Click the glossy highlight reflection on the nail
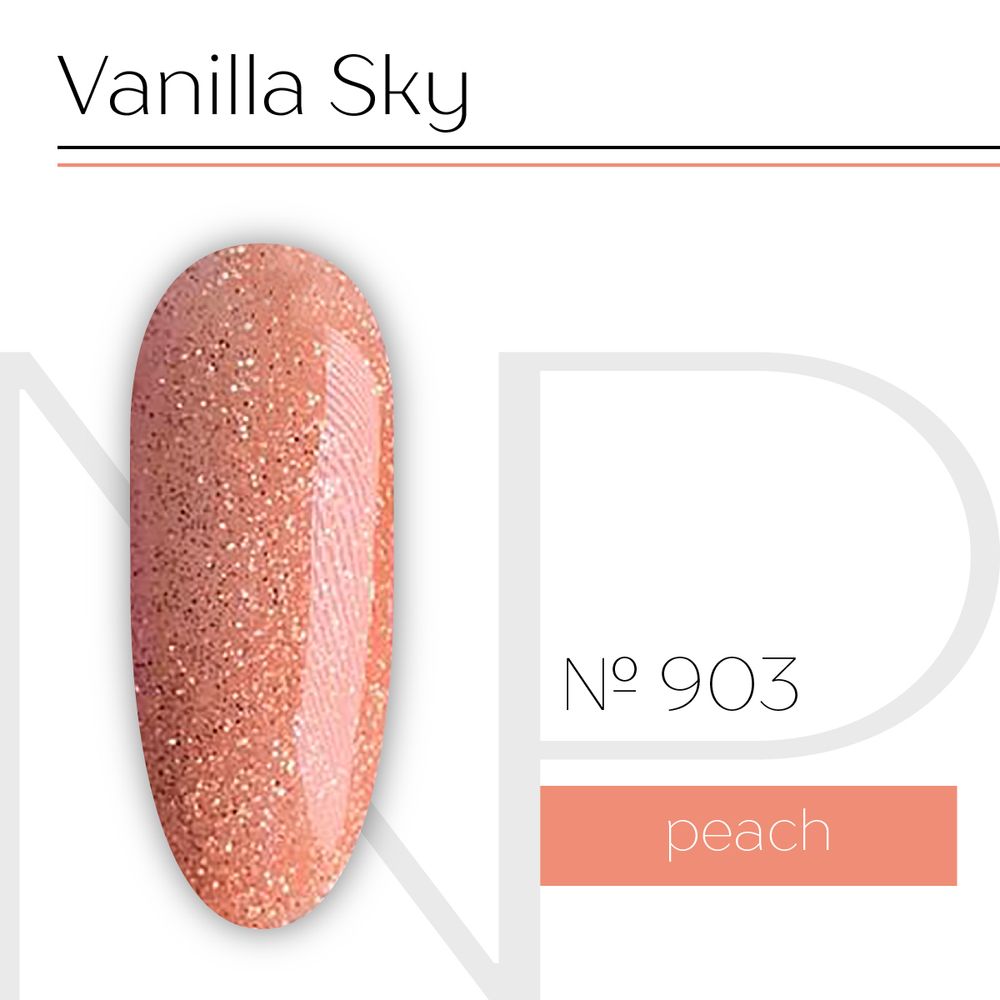This screenshot has width=1000, height=1000. coord(338,574)
